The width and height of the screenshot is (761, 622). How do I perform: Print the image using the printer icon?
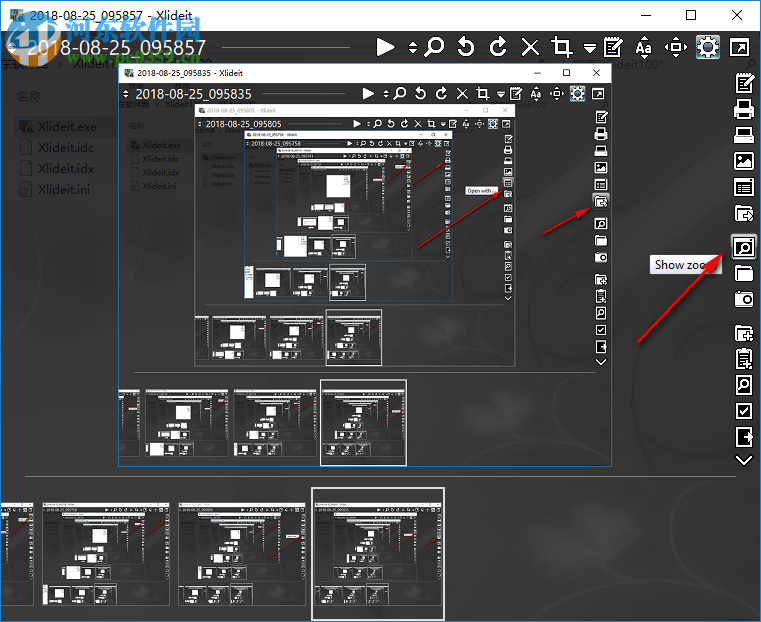744,109
